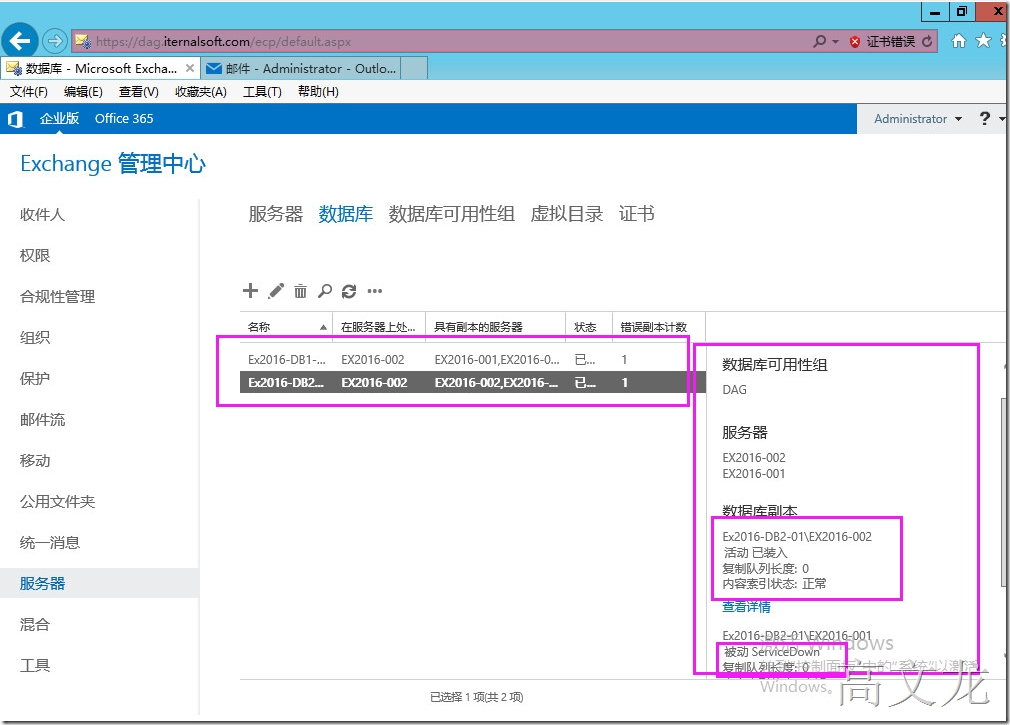This screenshot has width=1010, height=725.
Task: Open the 帮助(H) menu
Action: point(318,91)
